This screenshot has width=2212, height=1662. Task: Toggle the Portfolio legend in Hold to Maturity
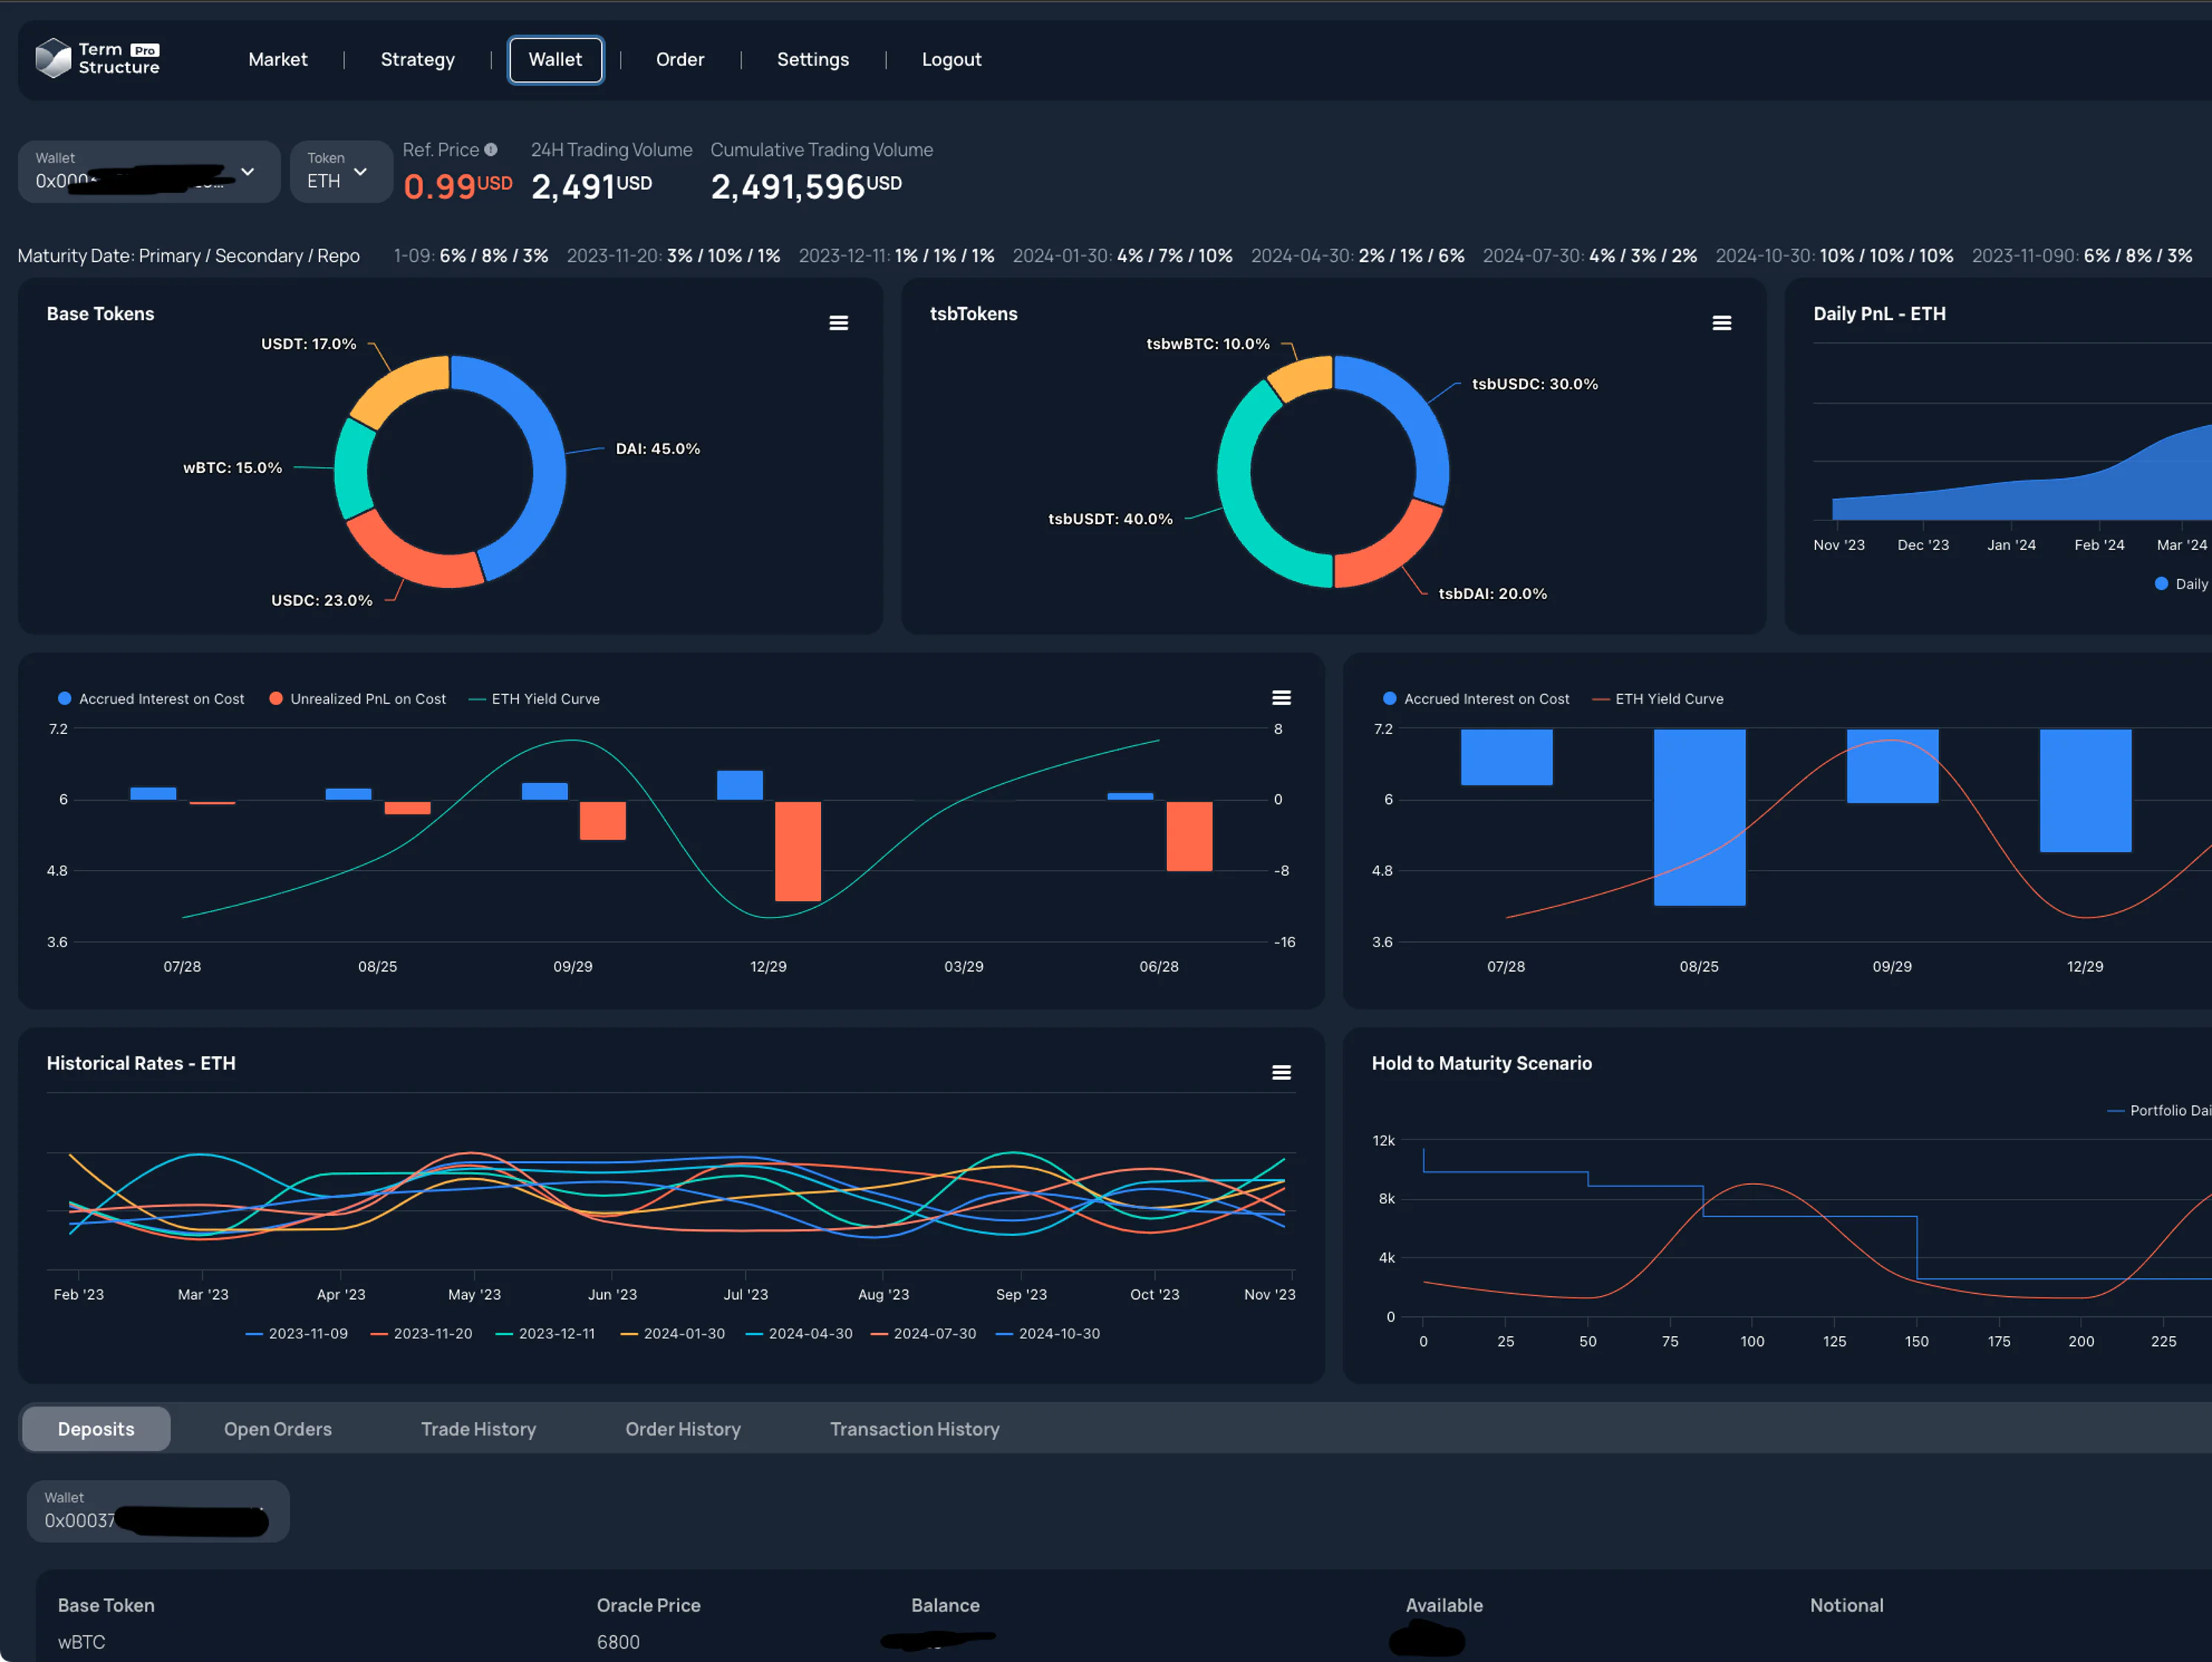point(2160,1111)
